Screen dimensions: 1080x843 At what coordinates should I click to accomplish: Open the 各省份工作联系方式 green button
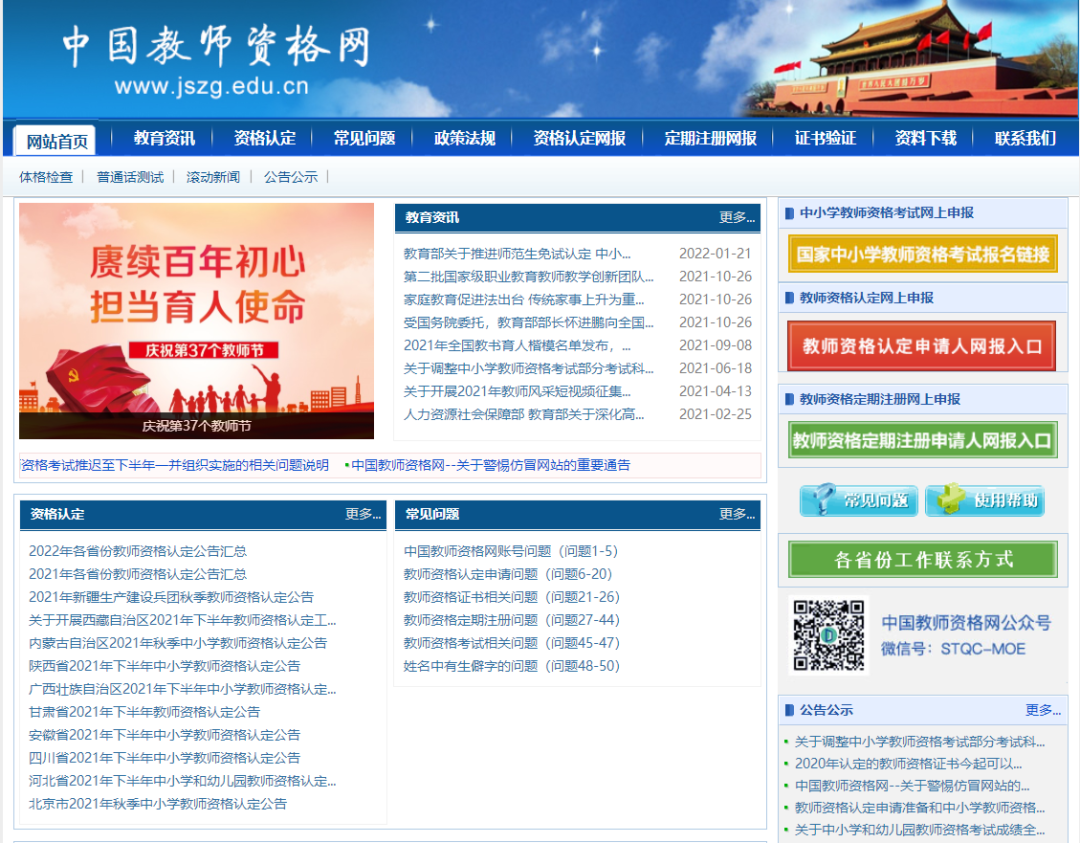tap(923, 559)
